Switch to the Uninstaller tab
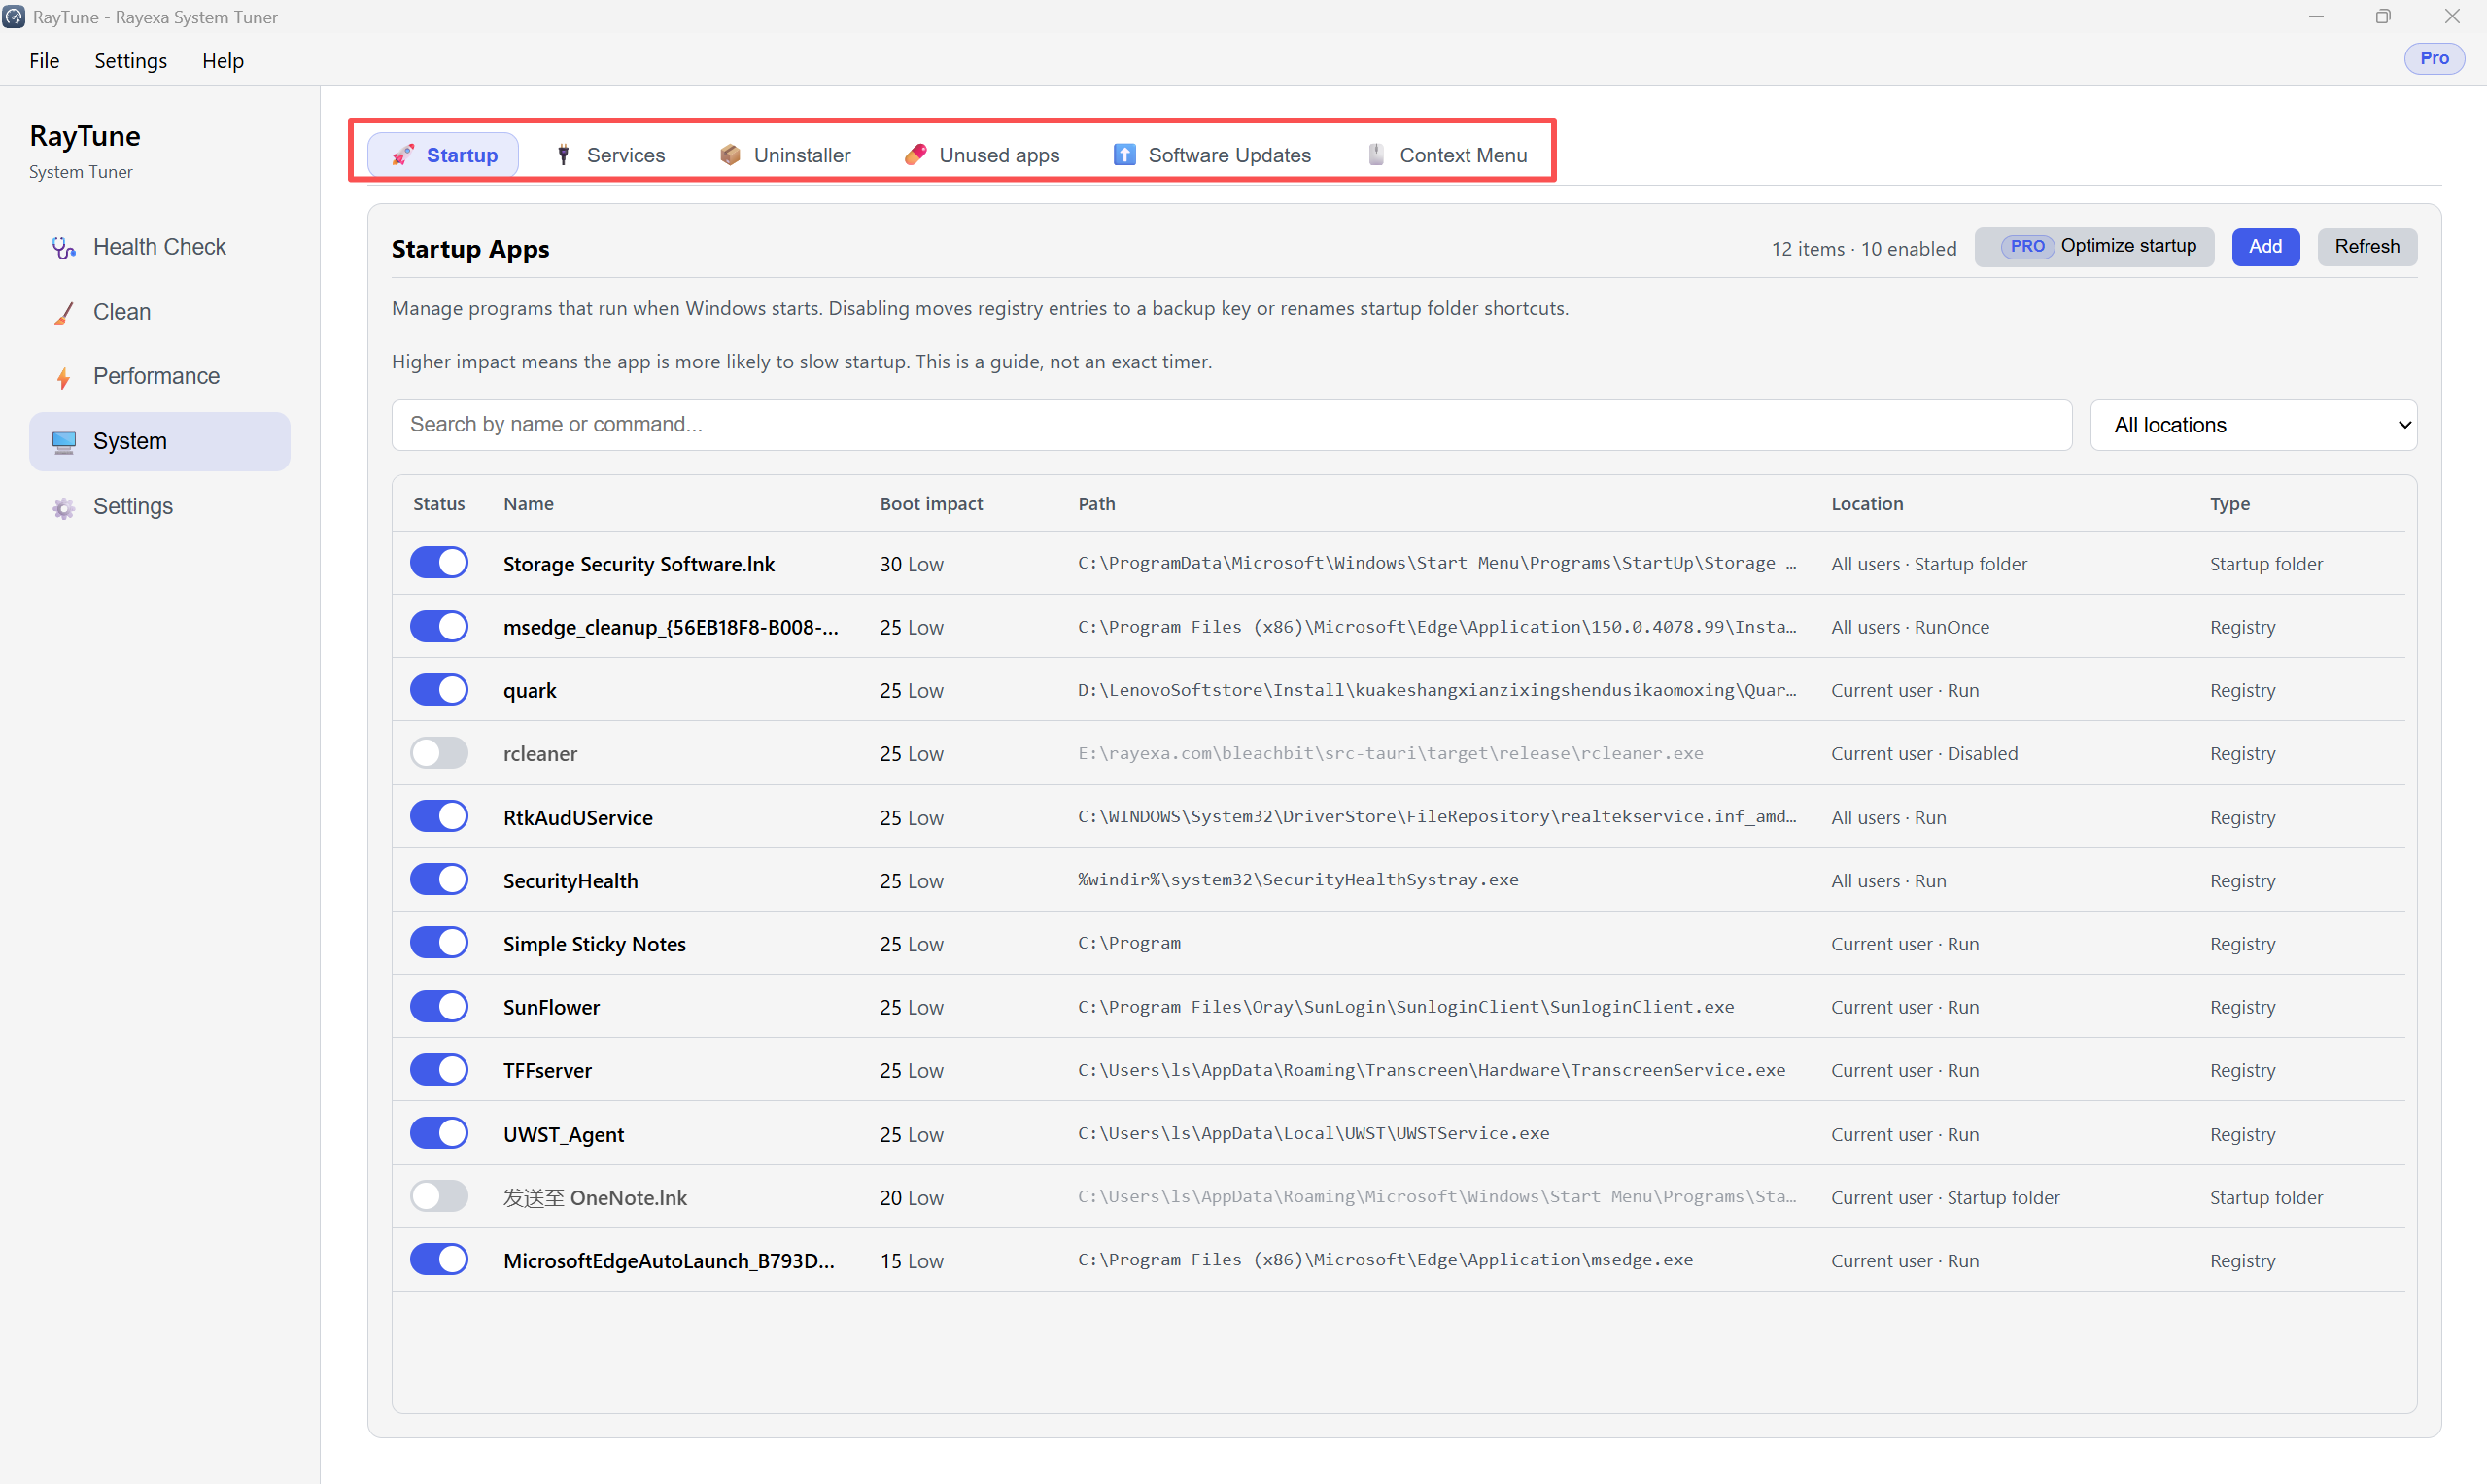2487x1484 pixels. coord(785,155)
